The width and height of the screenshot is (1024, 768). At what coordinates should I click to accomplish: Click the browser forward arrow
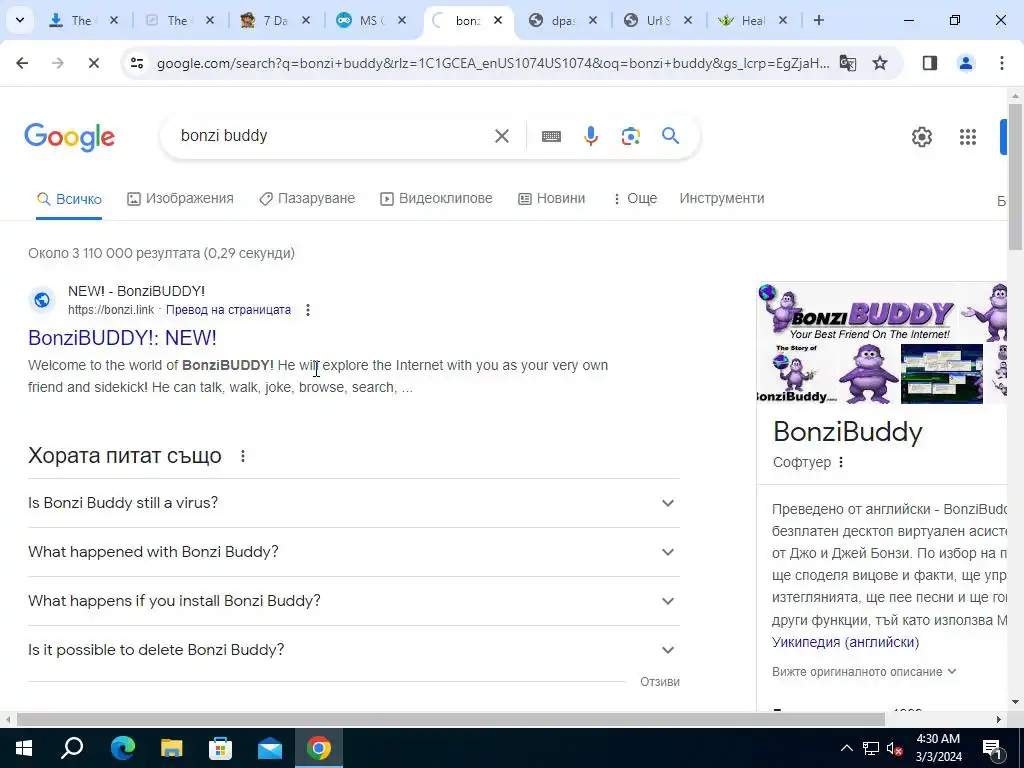[58, 63]
